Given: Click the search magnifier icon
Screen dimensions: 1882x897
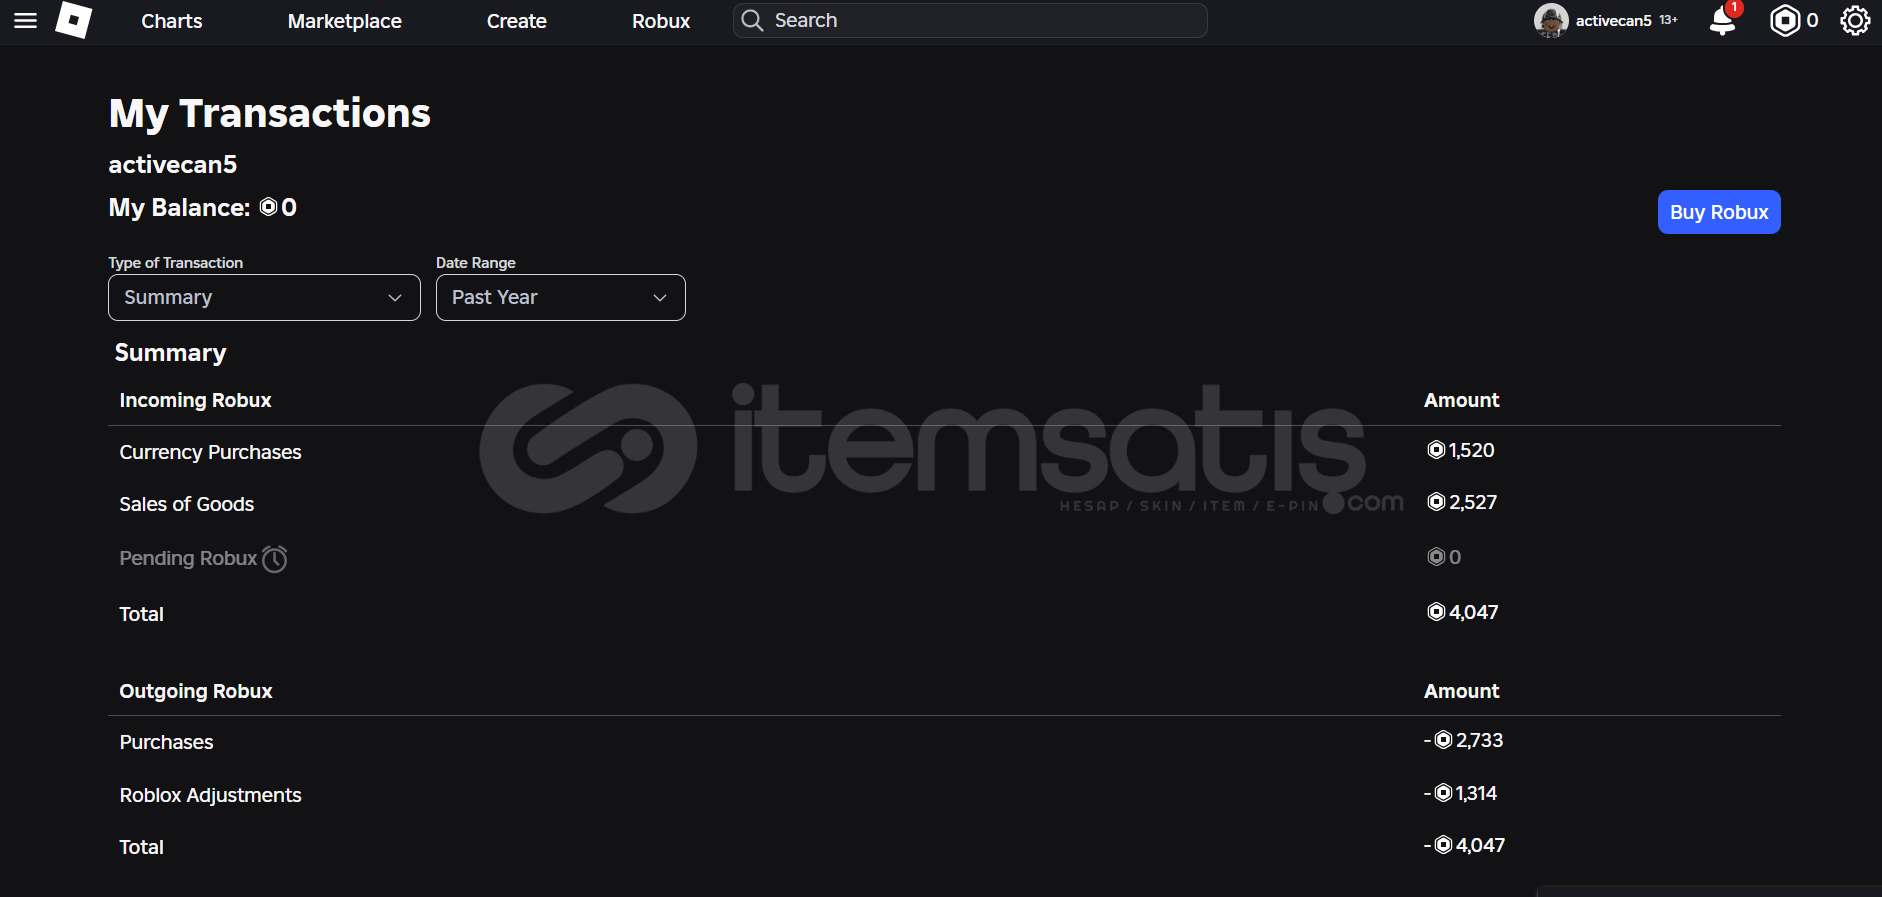Looking at the screenshot, I should [x=752, y=20].
